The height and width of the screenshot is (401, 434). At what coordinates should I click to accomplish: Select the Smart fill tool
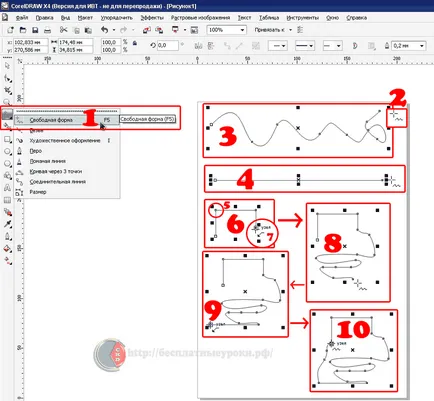click(7, 126)
